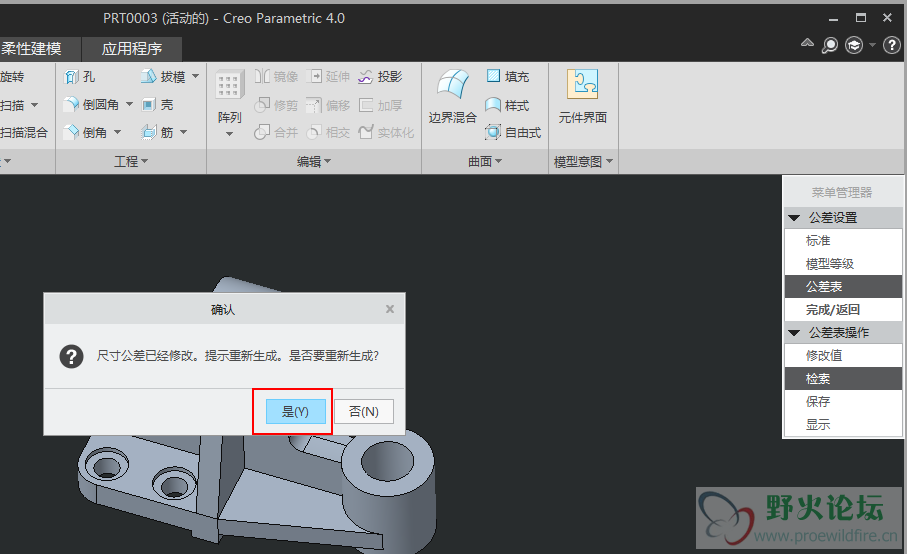Collapse the 公差表操作 menu section
Image resolution: width=907 pixels, height=554 pixels.
(x=794, y=333)
